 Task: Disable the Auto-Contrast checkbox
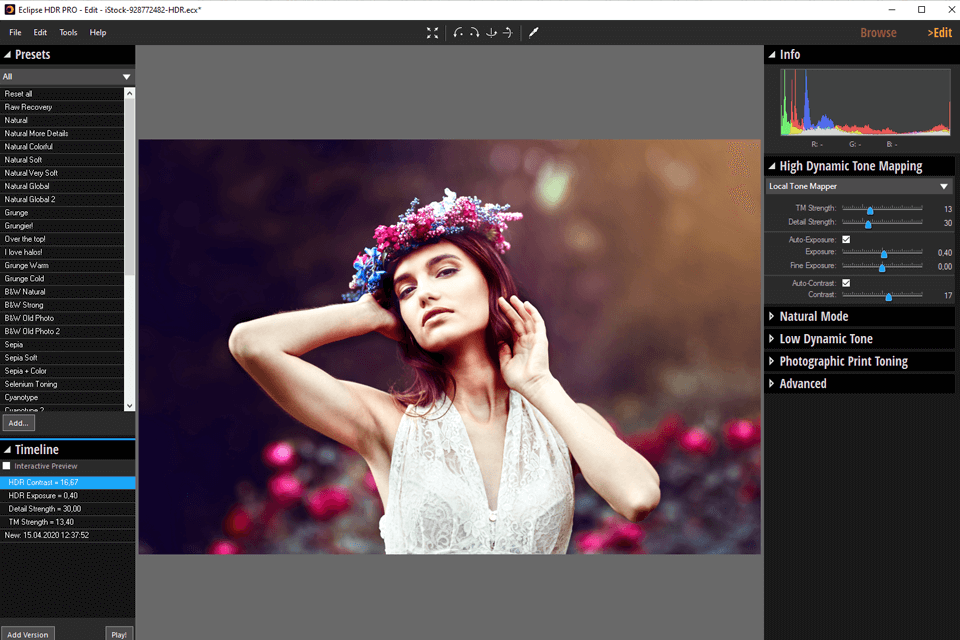tap(846, 283)
